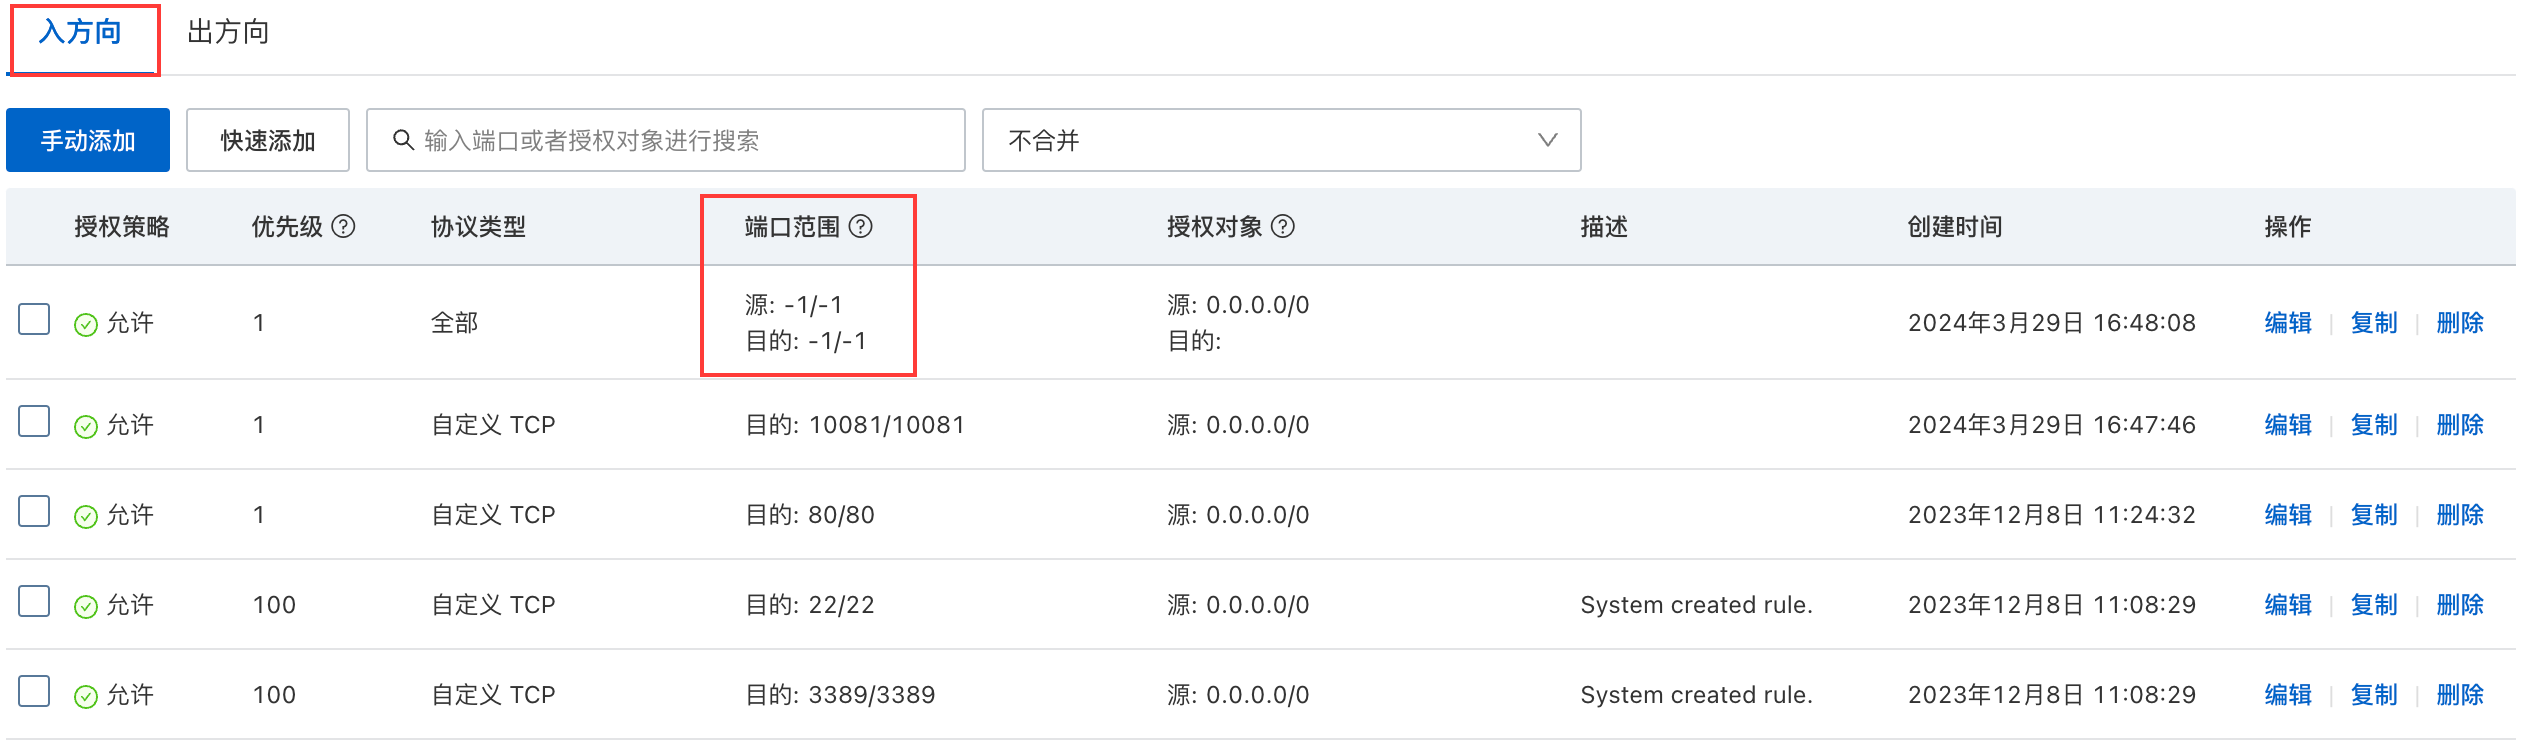This screenshot has height=748, width=2536.
Task: Click the search magnifier icon
Action: coord(403,140)
